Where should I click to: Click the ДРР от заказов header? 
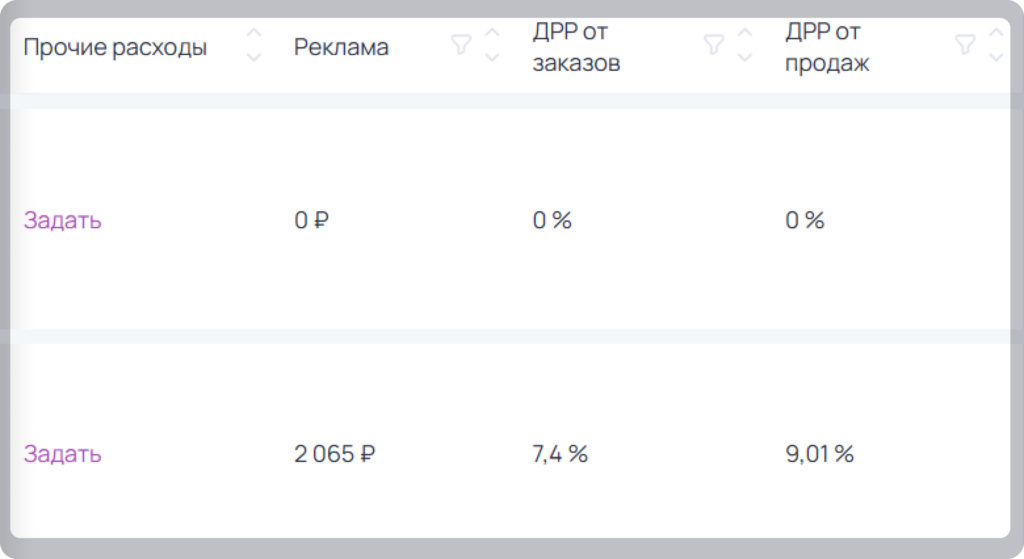point(576,47)
